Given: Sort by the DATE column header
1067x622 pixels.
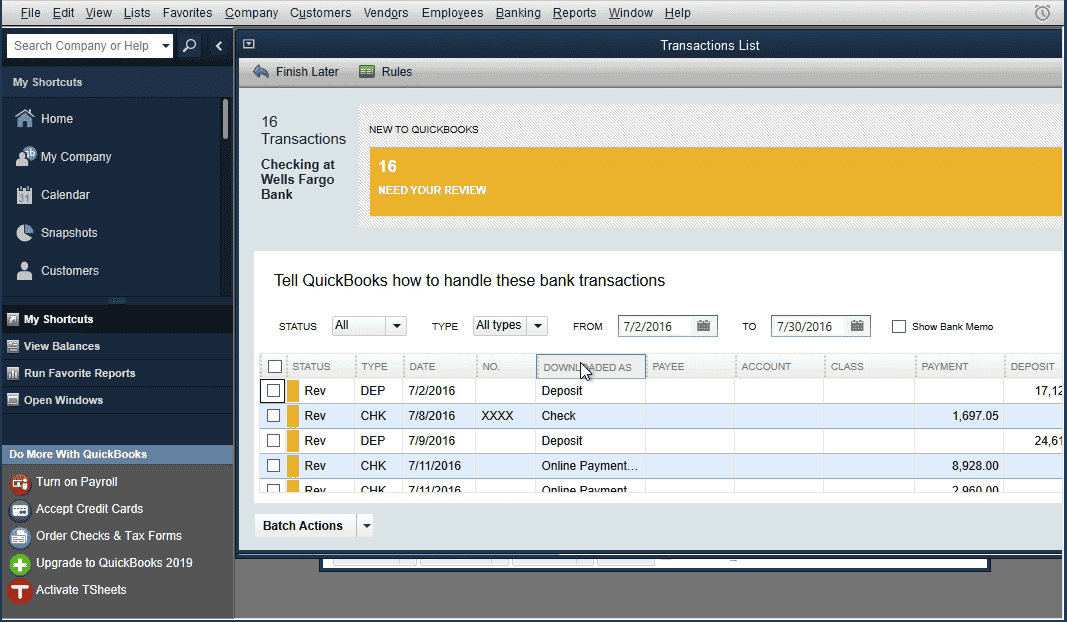Looking at the screenshot, I should pos(440,367).
